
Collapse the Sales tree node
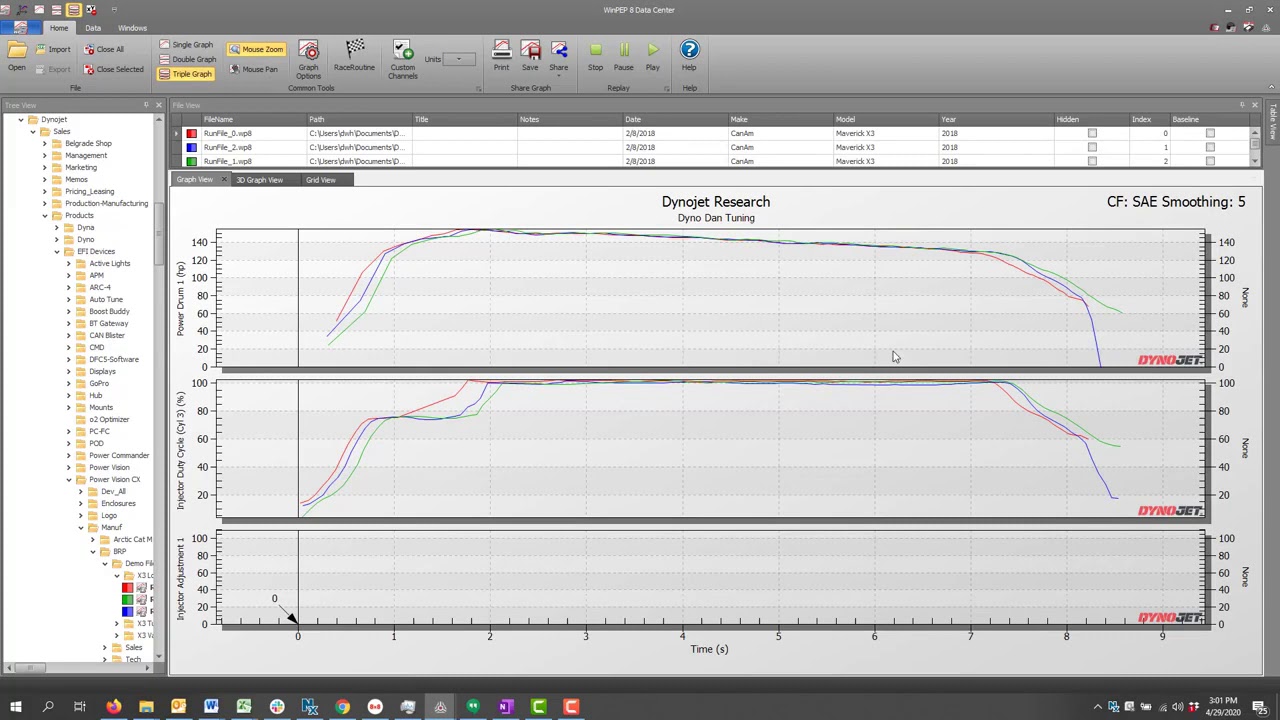click(x=32, y=131)
